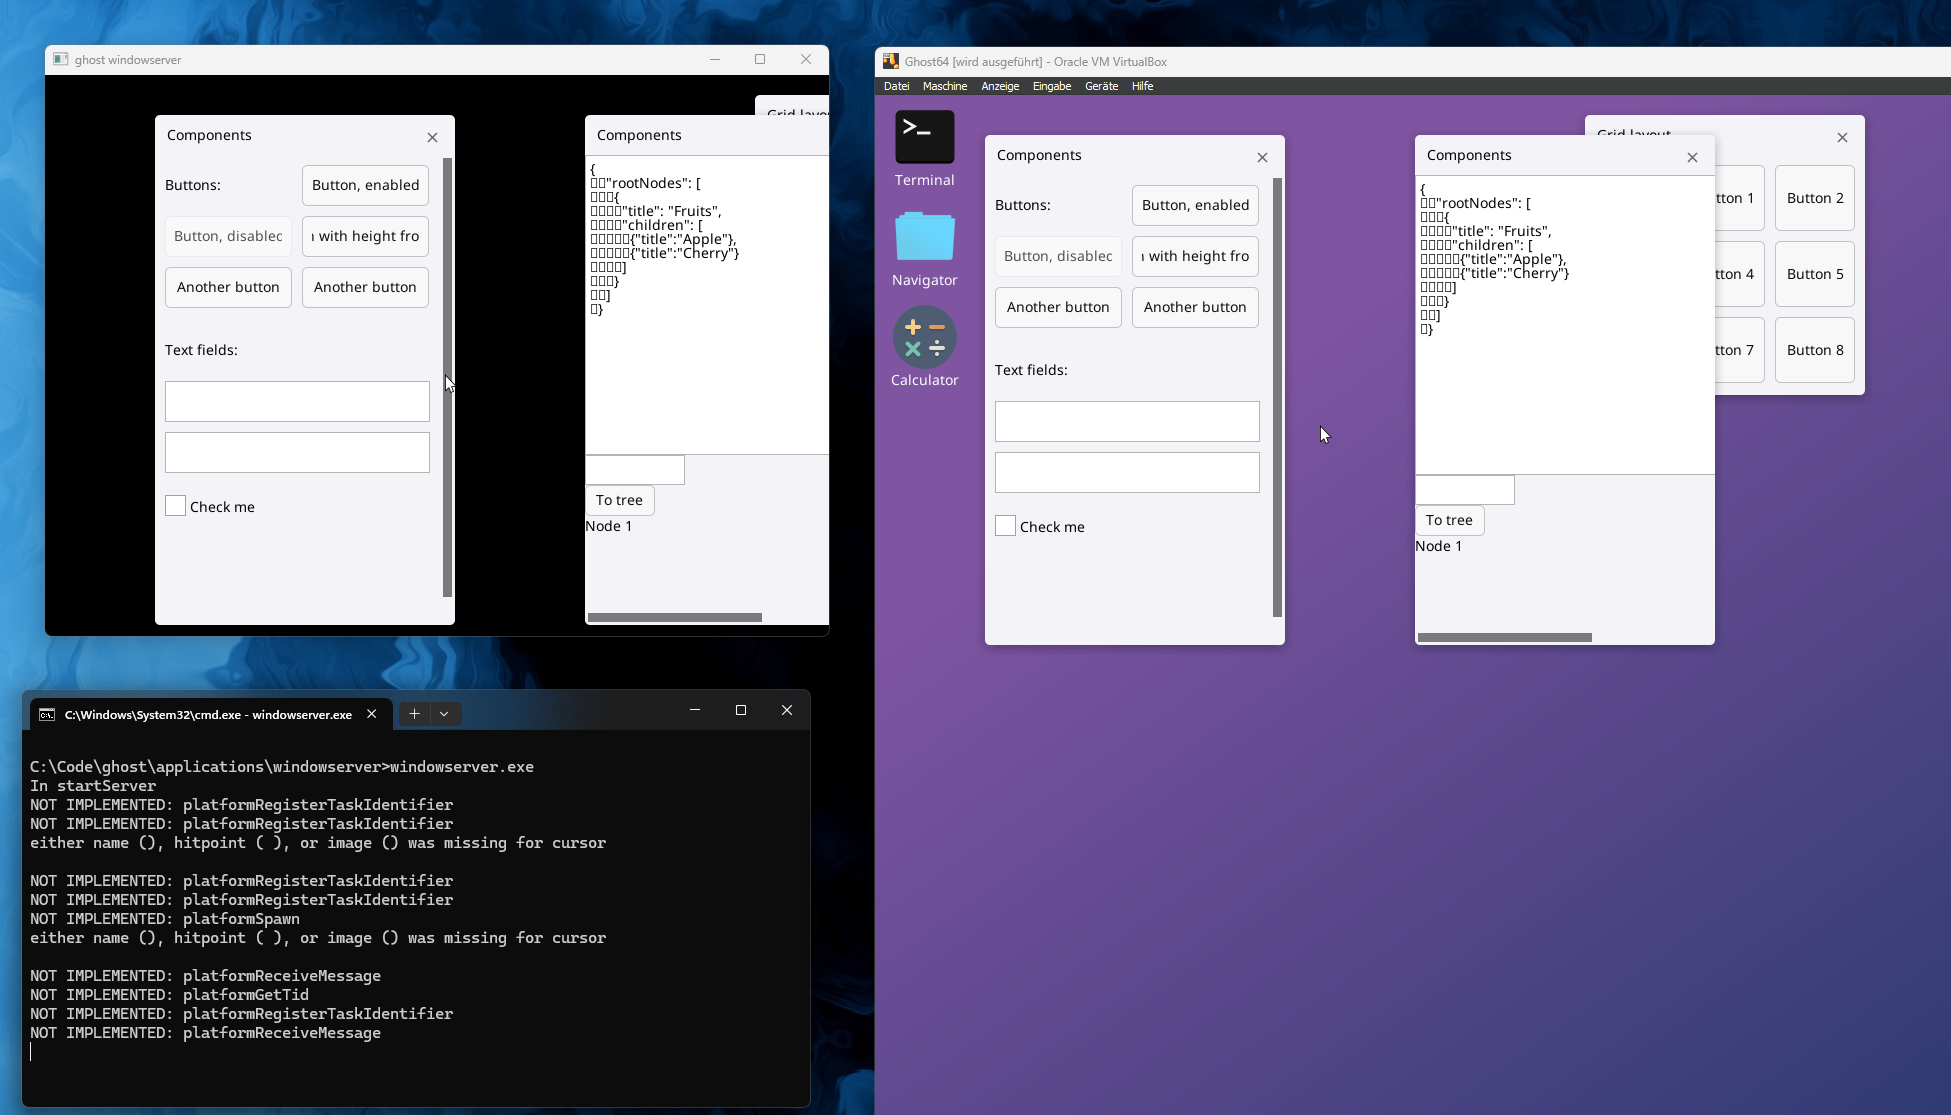Open the Terminal from the VM desktop
1951x1115 pixels.
click(x=923, y=136)
